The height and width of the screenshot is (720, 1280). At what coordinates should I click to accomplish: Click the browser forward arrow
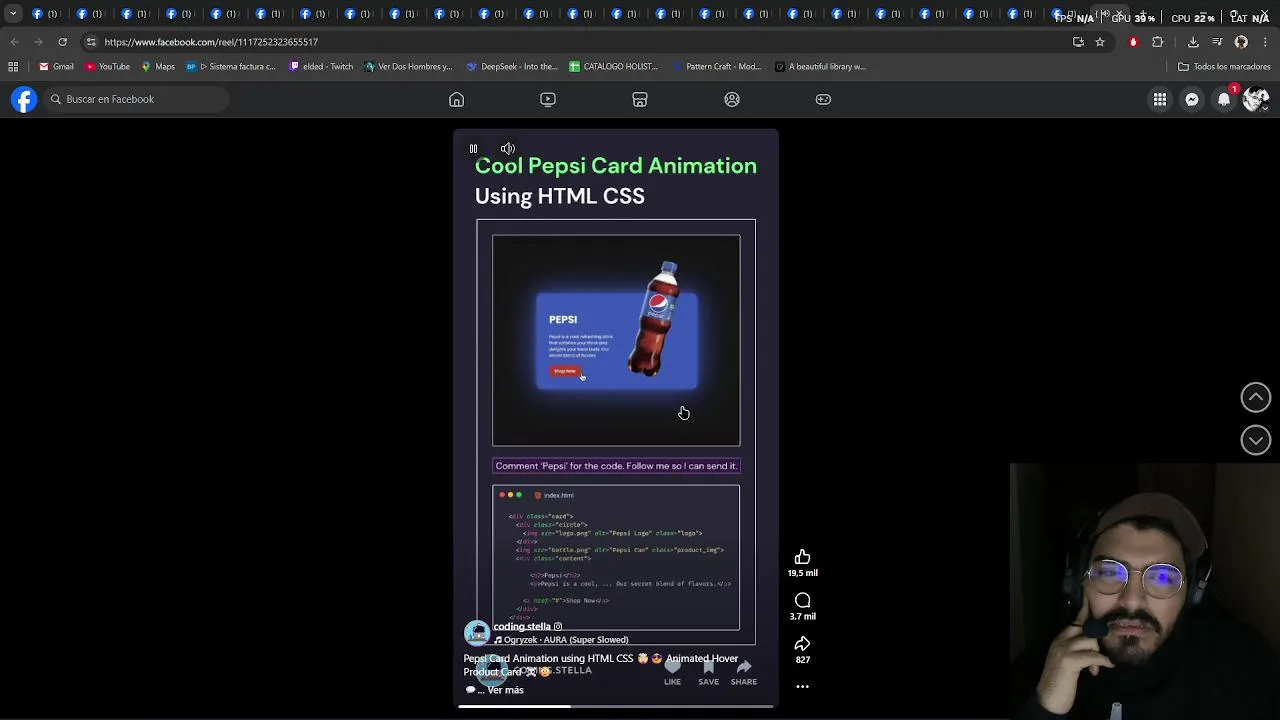(x=38, y=42)
